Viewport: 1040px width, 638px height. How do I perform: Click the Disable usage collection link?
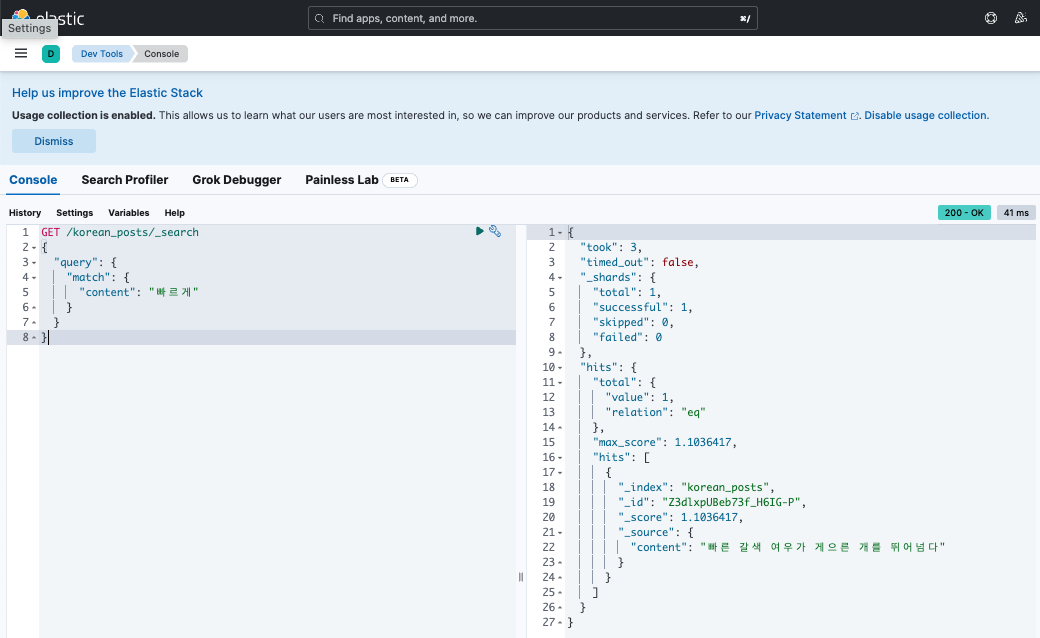click(x=926, y=115)
